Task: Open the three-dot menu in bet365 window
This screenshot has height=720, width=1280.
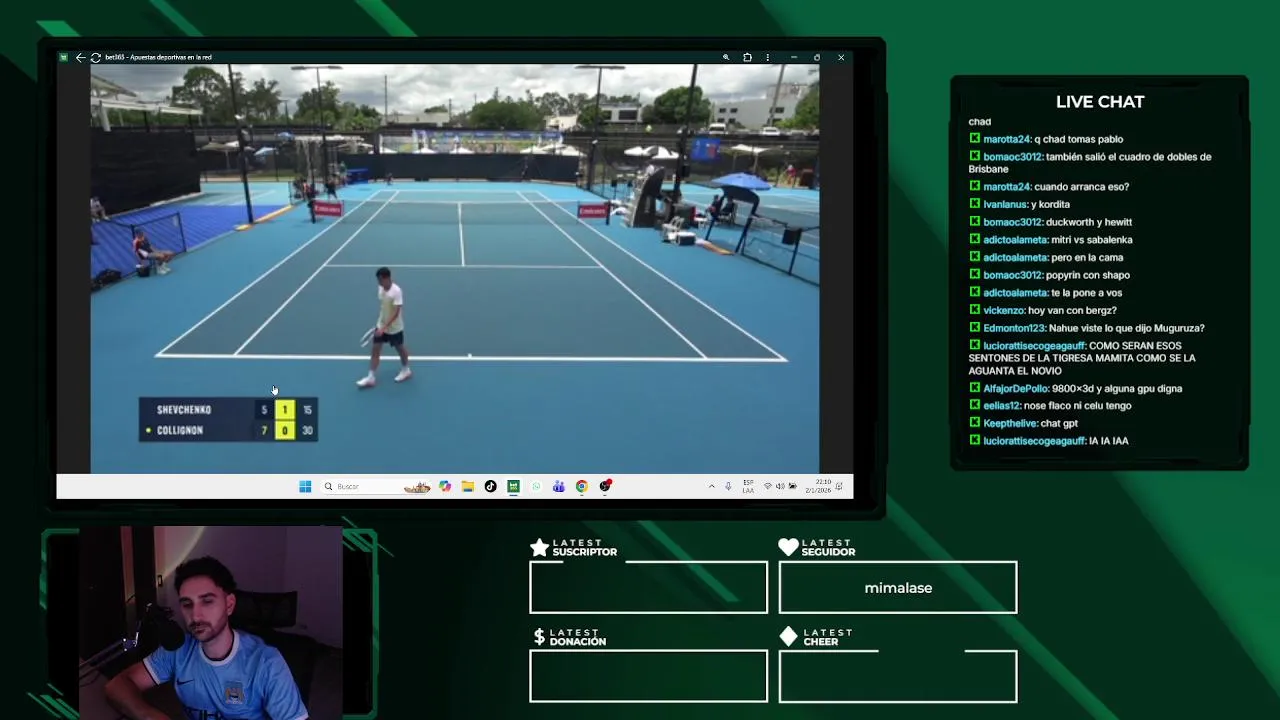Action: tap(767, 57)
